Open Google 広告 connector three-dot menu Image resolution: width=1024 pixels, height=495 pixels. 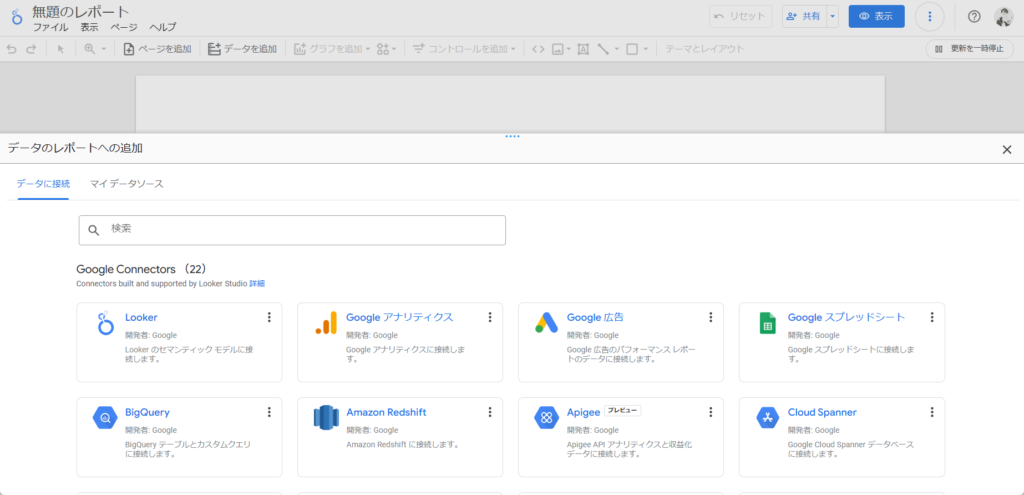pyautogui.click(x=711, y=317)
